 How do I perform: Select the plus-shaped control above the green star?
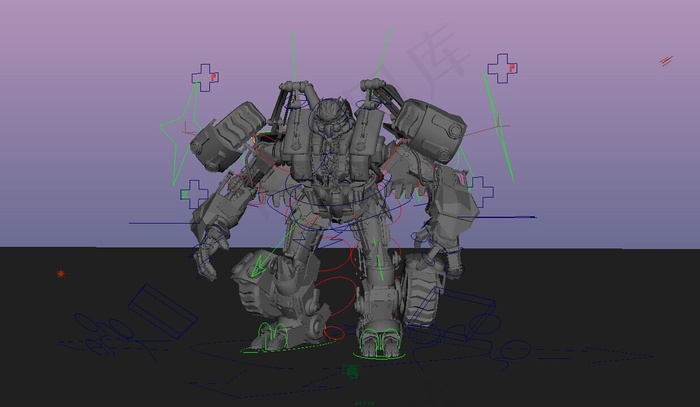coord(205,78)
